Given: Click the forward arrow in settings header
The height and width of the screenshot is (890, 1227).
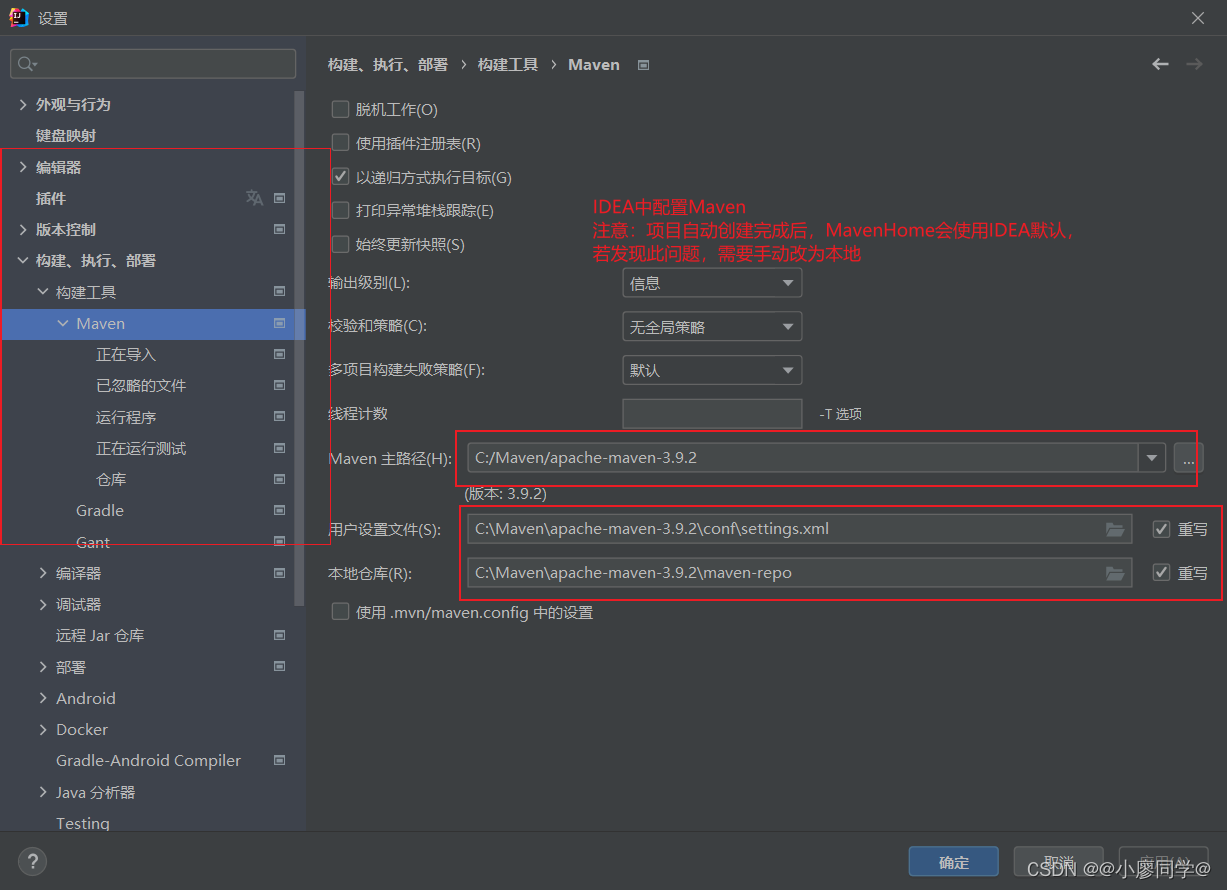Looking at the screenshot, I should pos(1193,64).
